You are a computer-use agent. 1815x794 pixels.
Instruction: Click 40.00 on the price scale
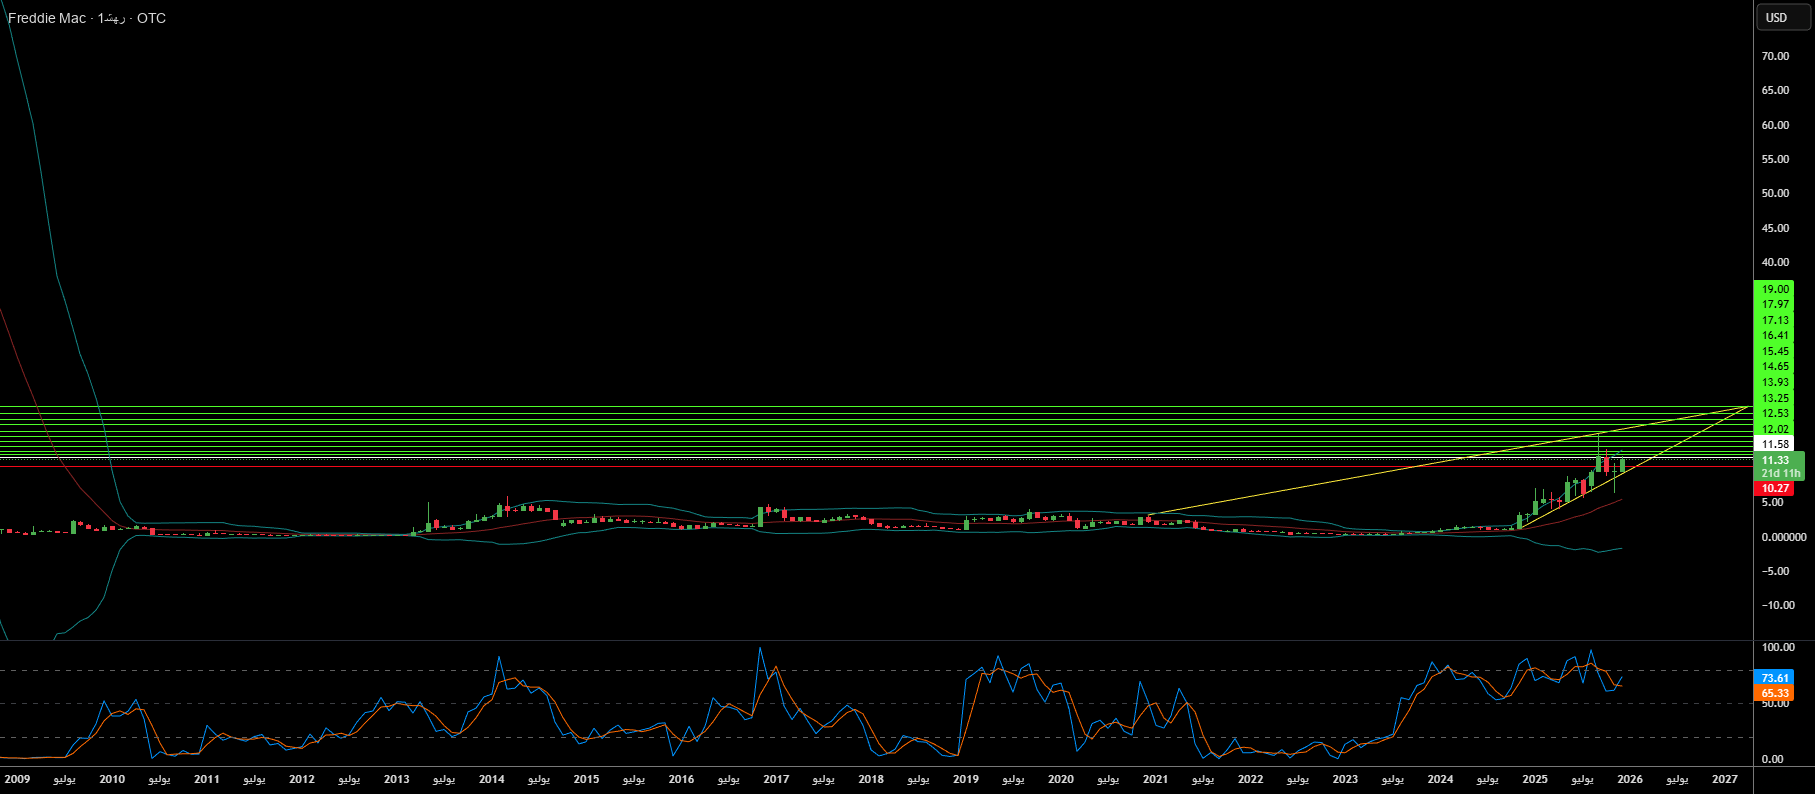tap(1775, 262)
